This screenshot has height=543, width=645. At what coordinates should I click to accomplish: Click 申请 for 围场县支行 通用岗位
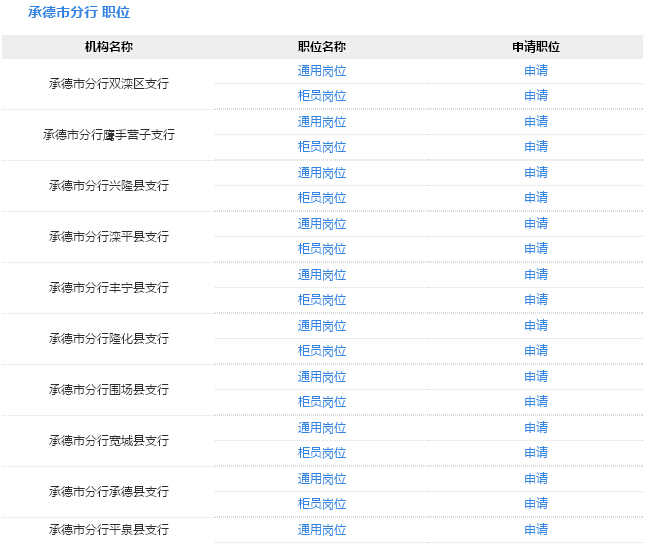pyautogui.click(x=536, y=377)
